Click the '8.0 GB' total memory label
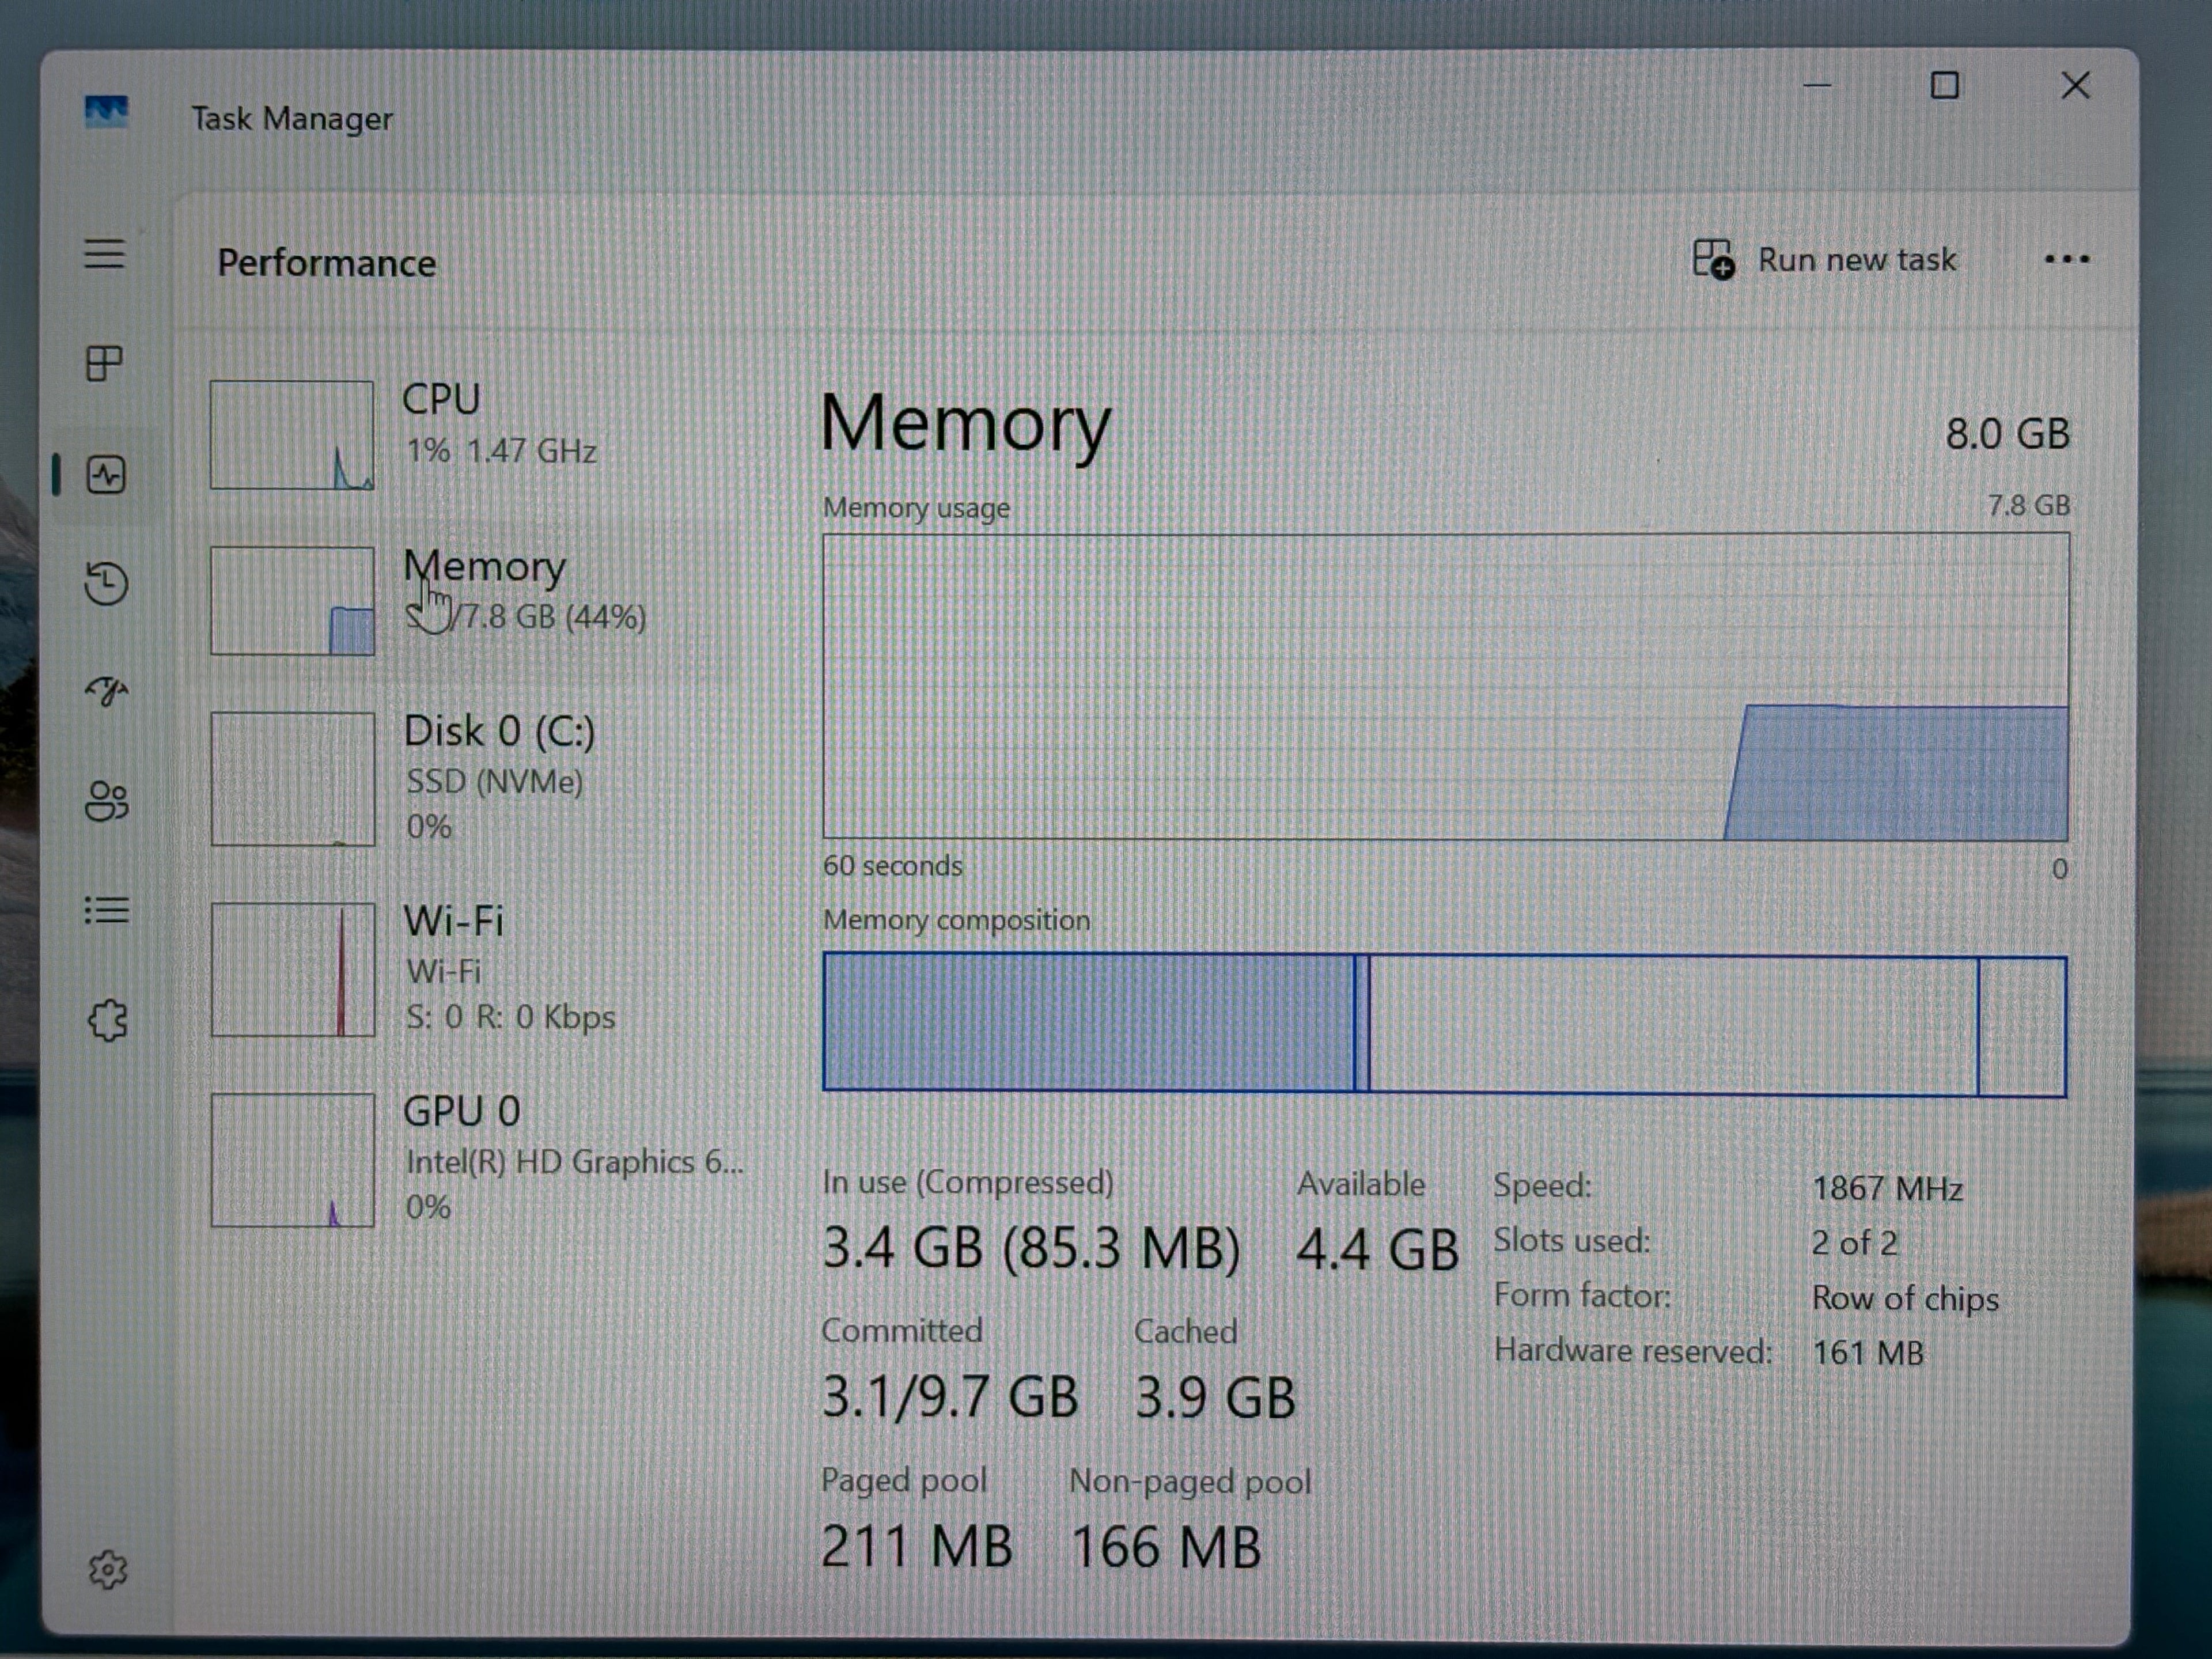The image size is (2212, 1659). [2007, 434]
